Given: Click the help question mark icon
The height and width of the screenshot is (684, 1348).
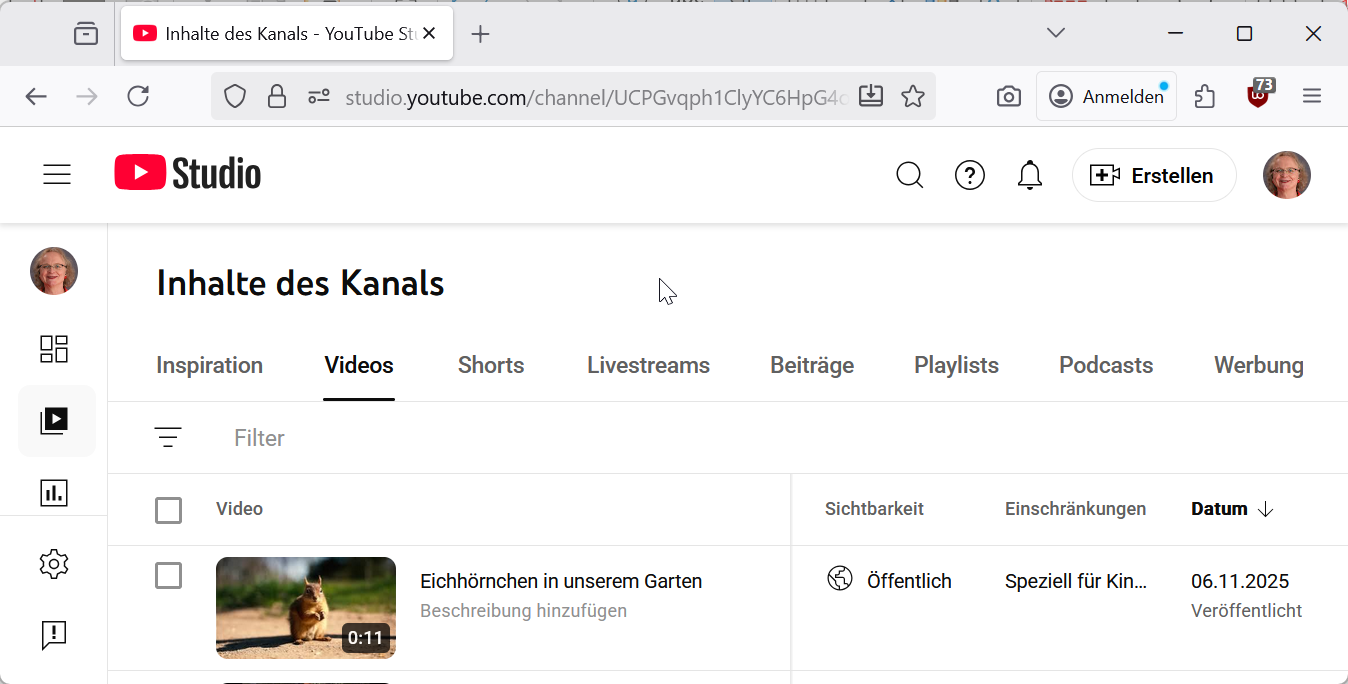Looking at the screenshot, I should click(x=969, y=176).
